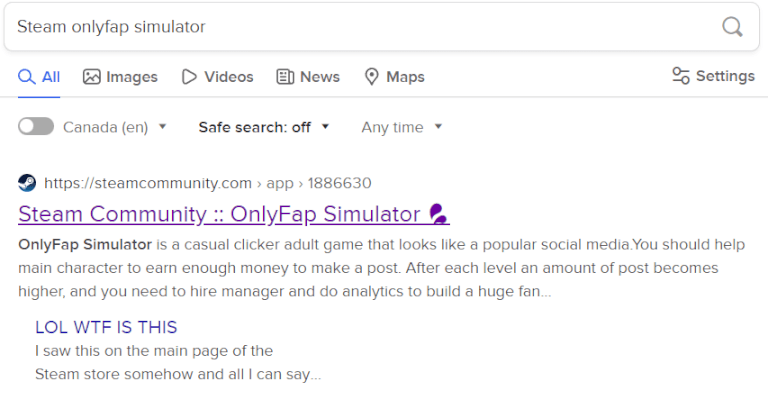The width and height of the screenshot is (768, 409).
Task: Click the Videos tab play icon
Action: click(x=189, y=77)
